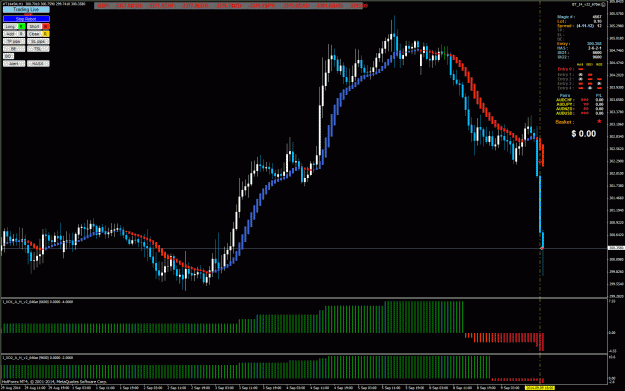This screenshot has height=391, width=625.
Task: Toggle the BE button
Action: coord(14,49)
